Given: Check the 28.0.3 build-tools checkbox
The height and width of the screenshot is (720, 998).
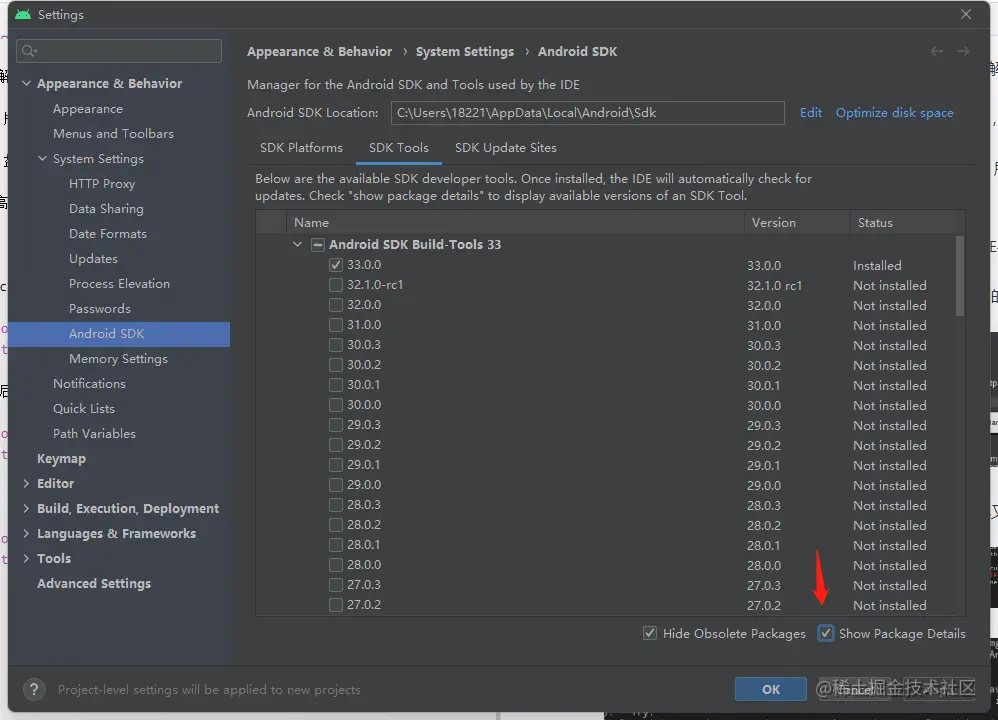Looking at the screenshot, I should click(336, 505).
